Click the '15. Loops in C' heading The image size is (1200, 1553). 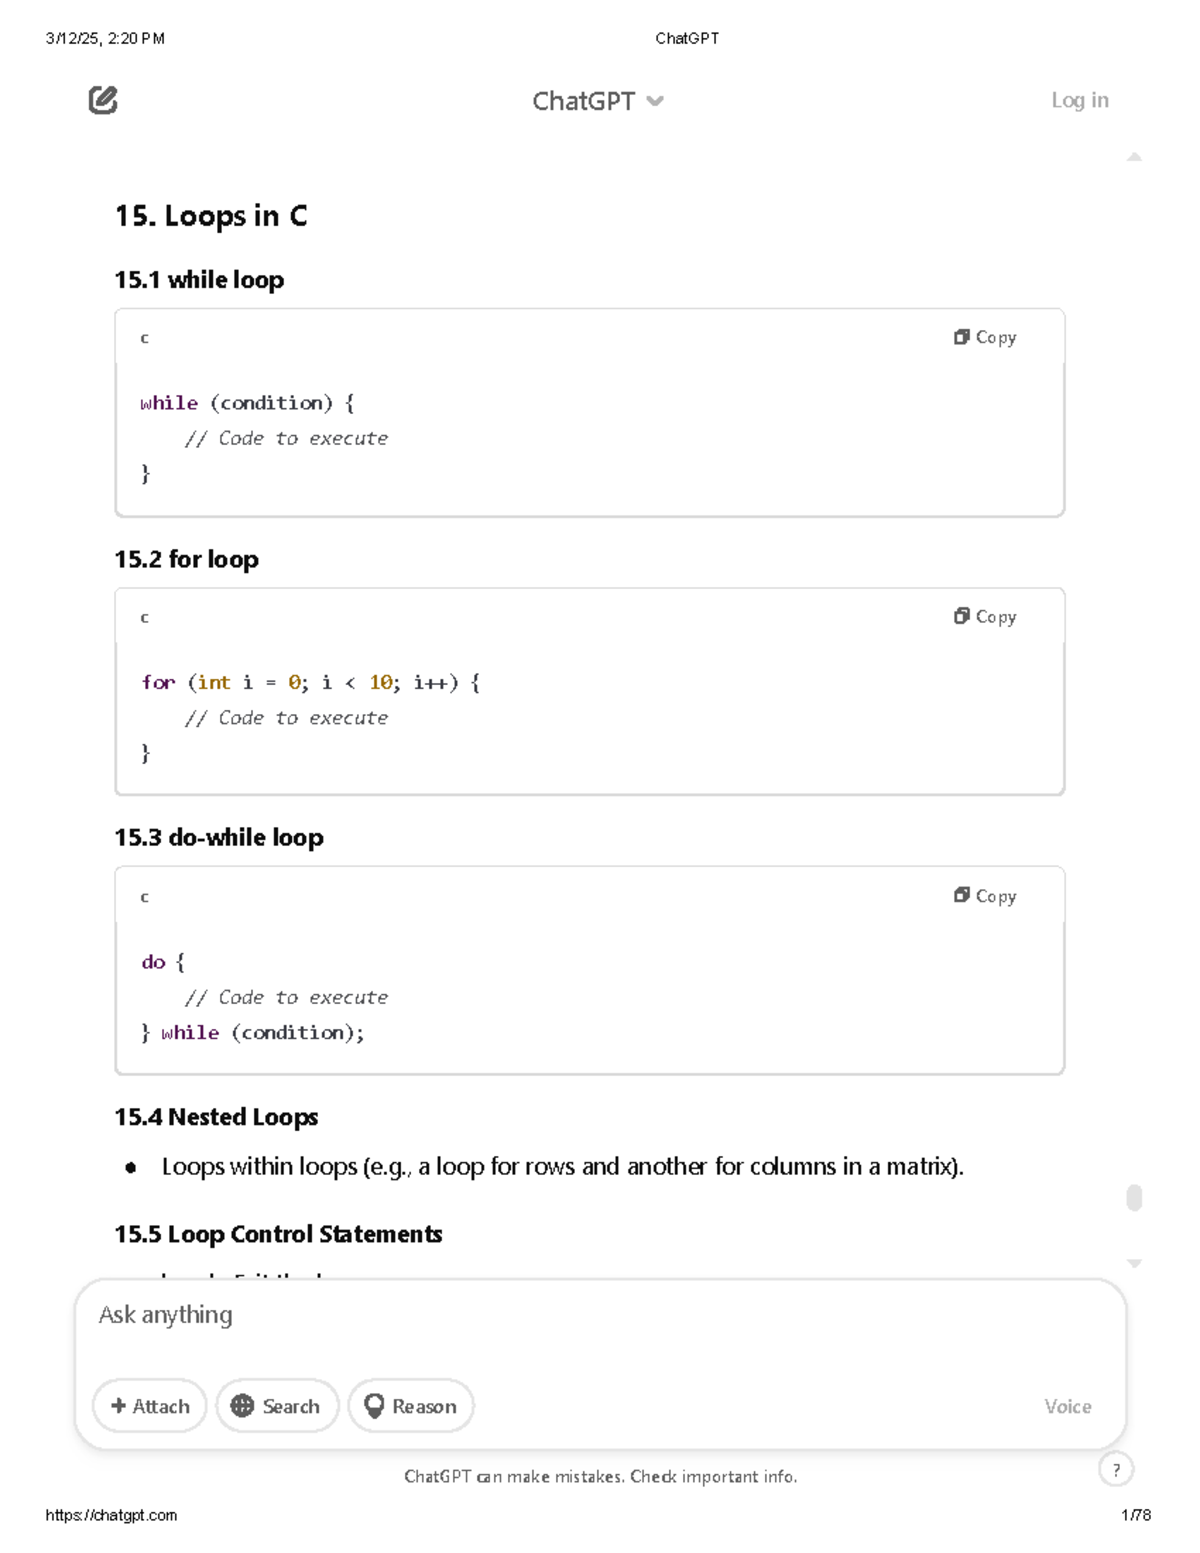211,216
